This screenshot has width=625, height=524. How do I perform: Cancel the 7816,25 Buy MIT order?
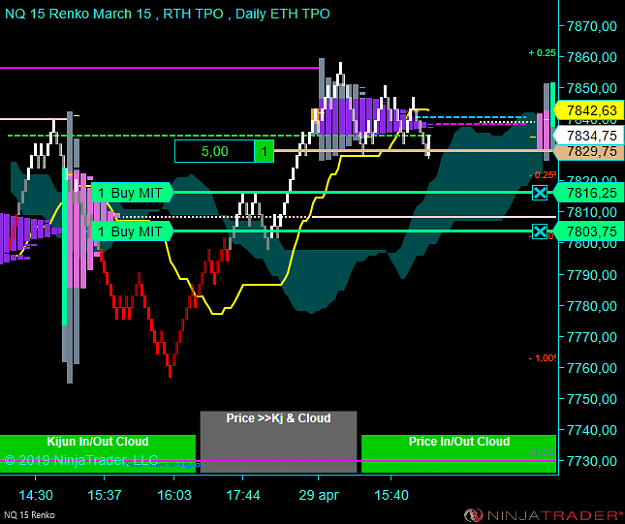tap(540, 193)
